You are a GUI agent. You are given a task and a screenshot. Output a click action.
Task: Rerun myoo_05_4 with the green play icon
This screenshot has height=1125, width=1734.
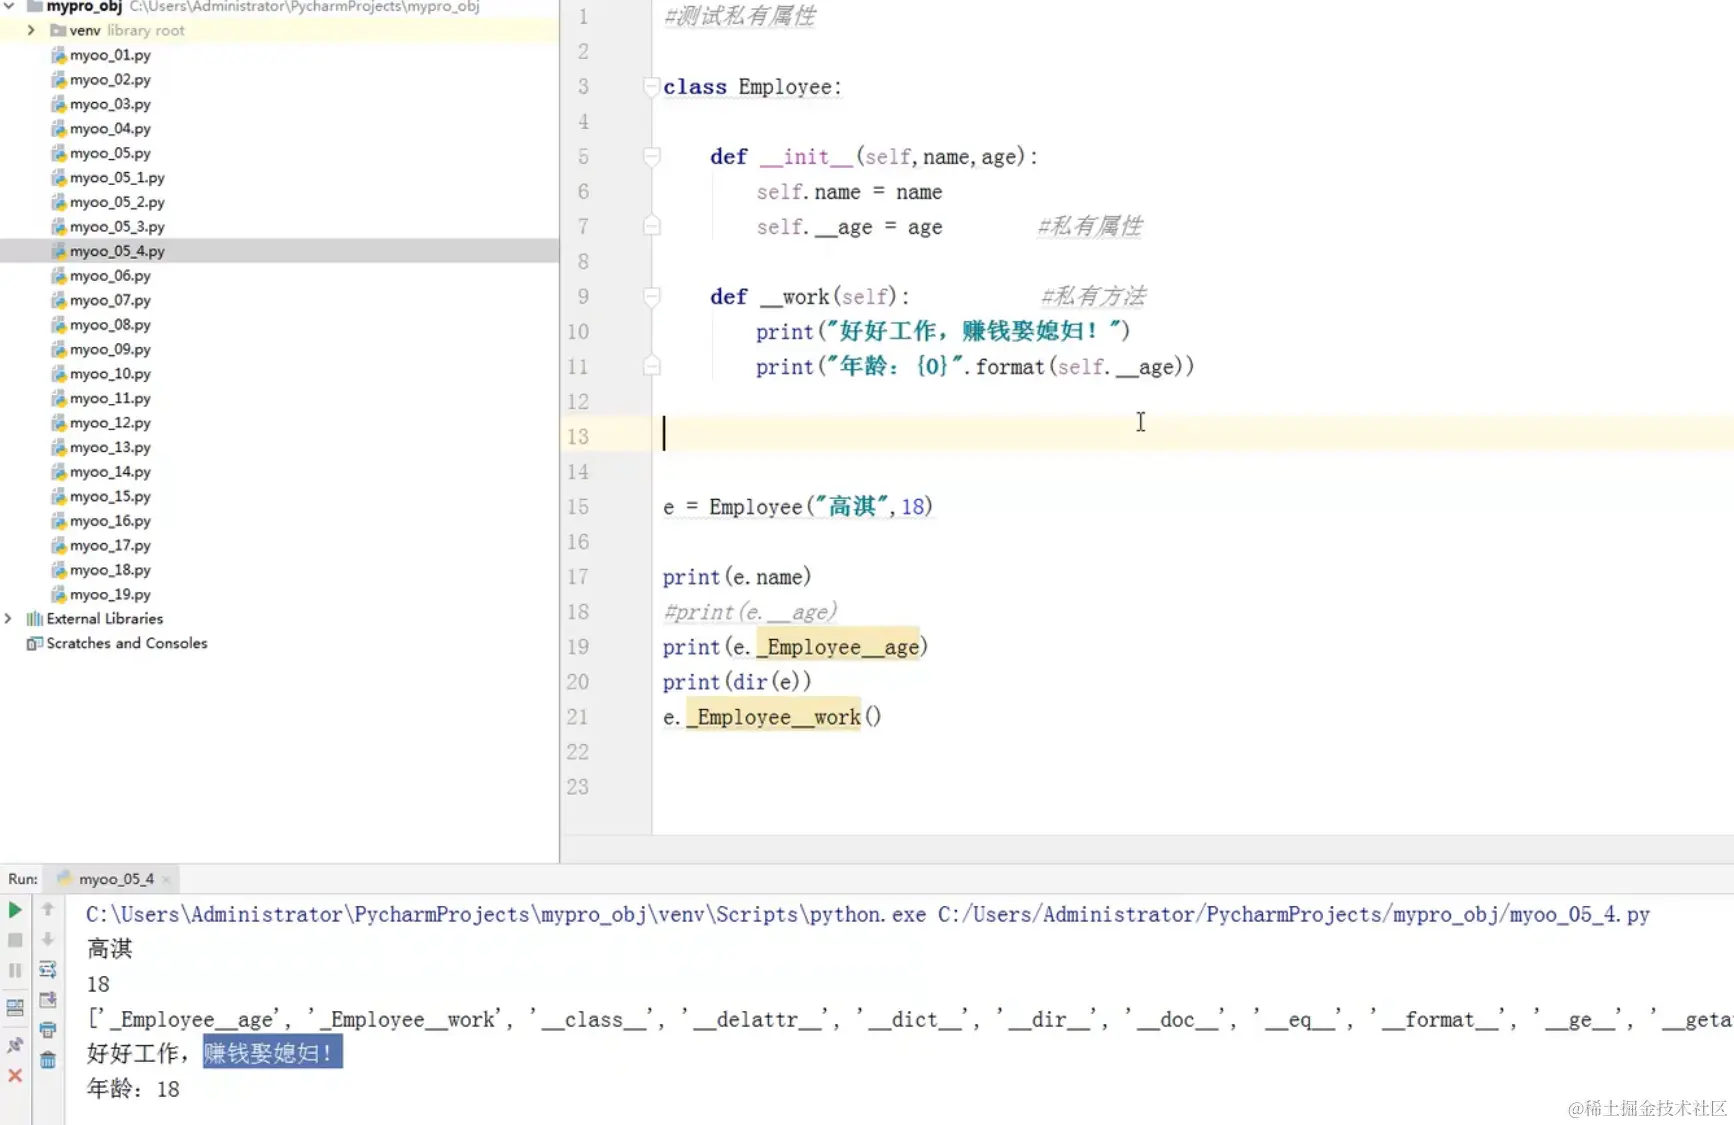15,910
